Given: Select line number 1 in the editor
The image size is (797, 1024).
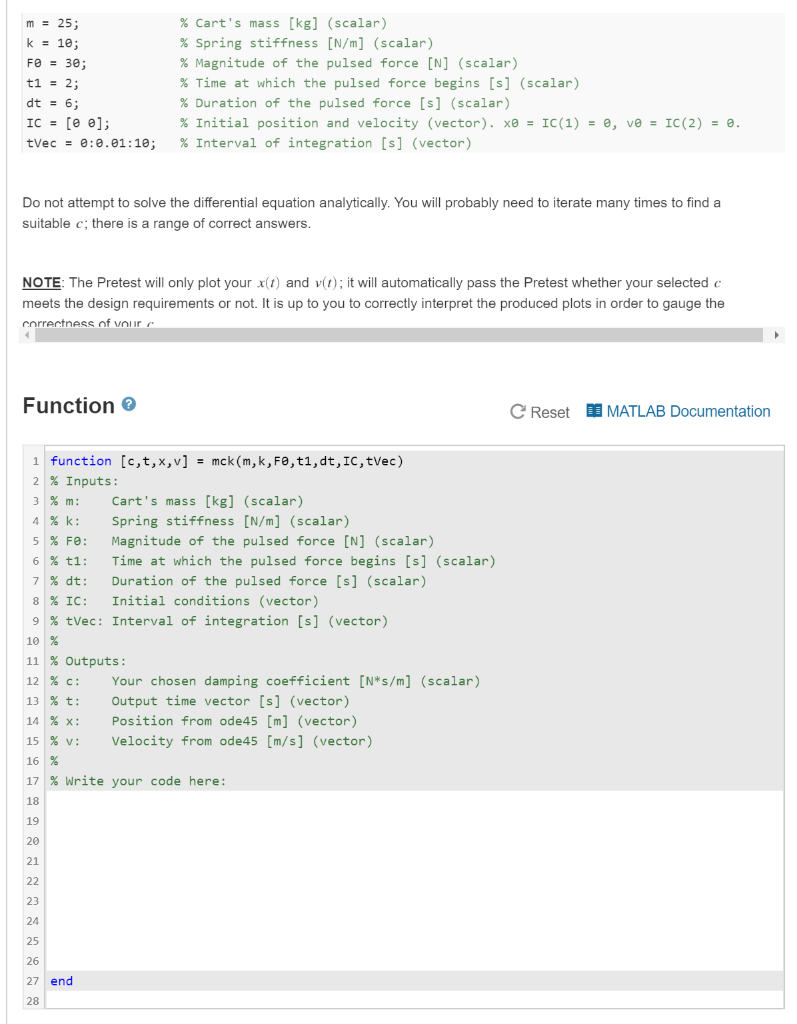Looking at the screenshot, I should 36,461.
